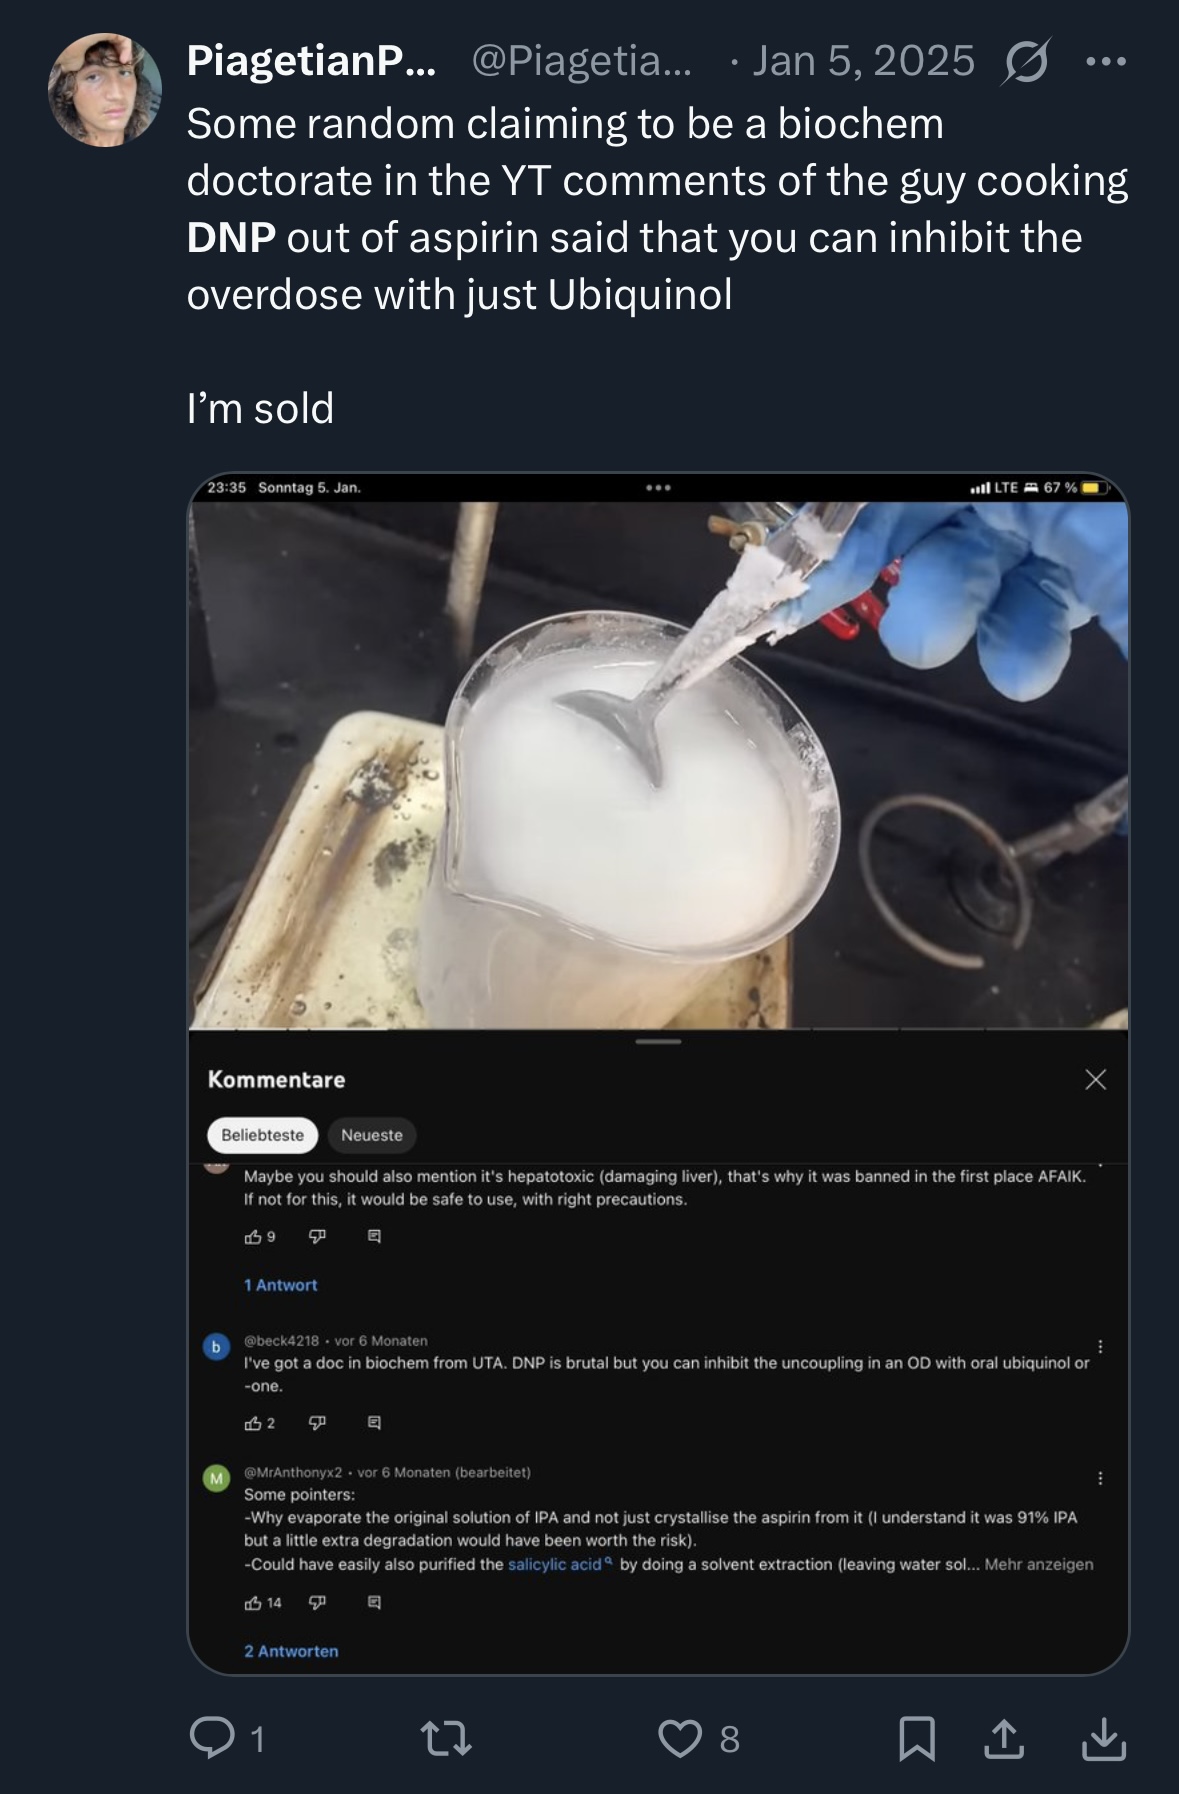
Task: Bookmark this tweet
Action: tap(917, 1738)
